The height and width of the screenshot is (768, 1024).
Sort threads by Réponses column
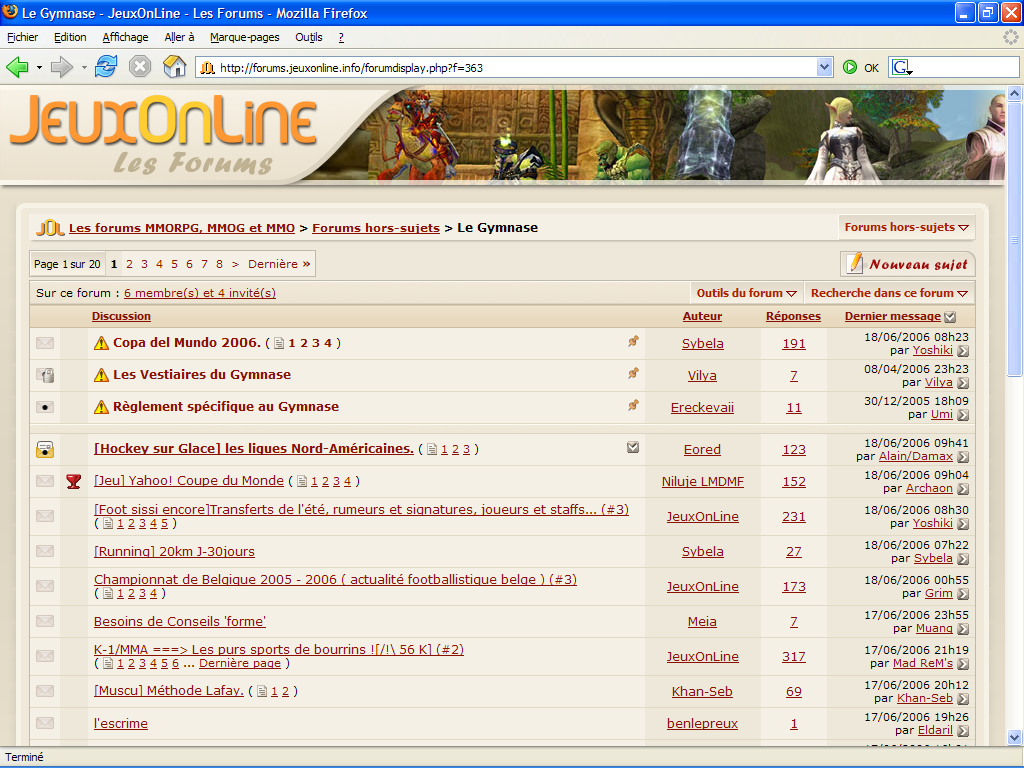pos(793,316)
